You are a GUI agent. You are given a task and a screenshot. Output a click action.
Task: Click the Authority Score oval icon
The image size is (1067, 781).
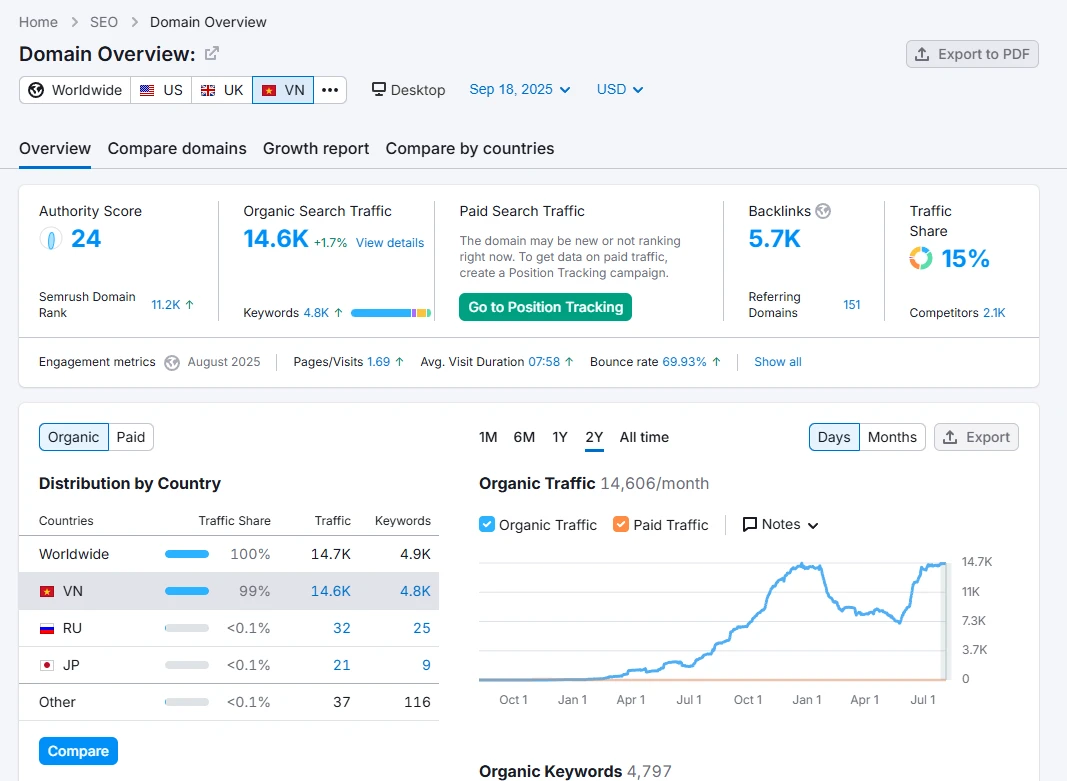51,239
